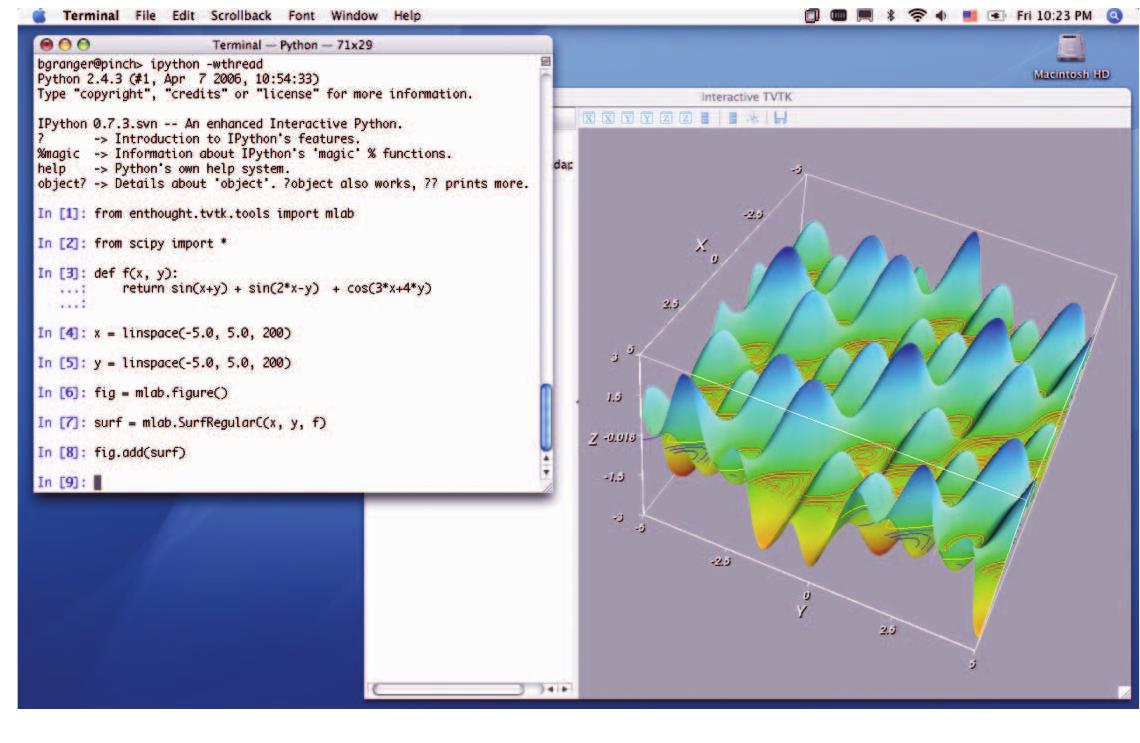Screen dimensions: 1140x743
Task: Open the File menu
Action: pos(145,15)
